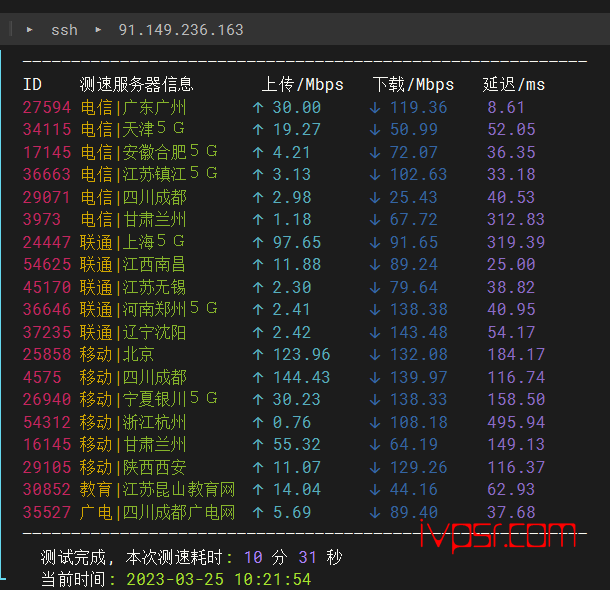The image size is (610, 590).
Task: Click latency value 312.83
Action: [516, 219]
